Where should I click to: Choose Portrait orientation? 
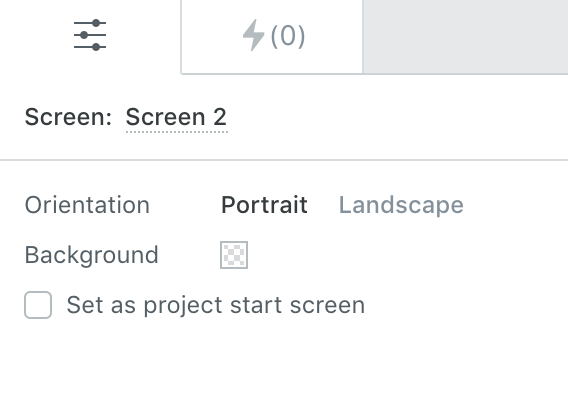[264, 205]
